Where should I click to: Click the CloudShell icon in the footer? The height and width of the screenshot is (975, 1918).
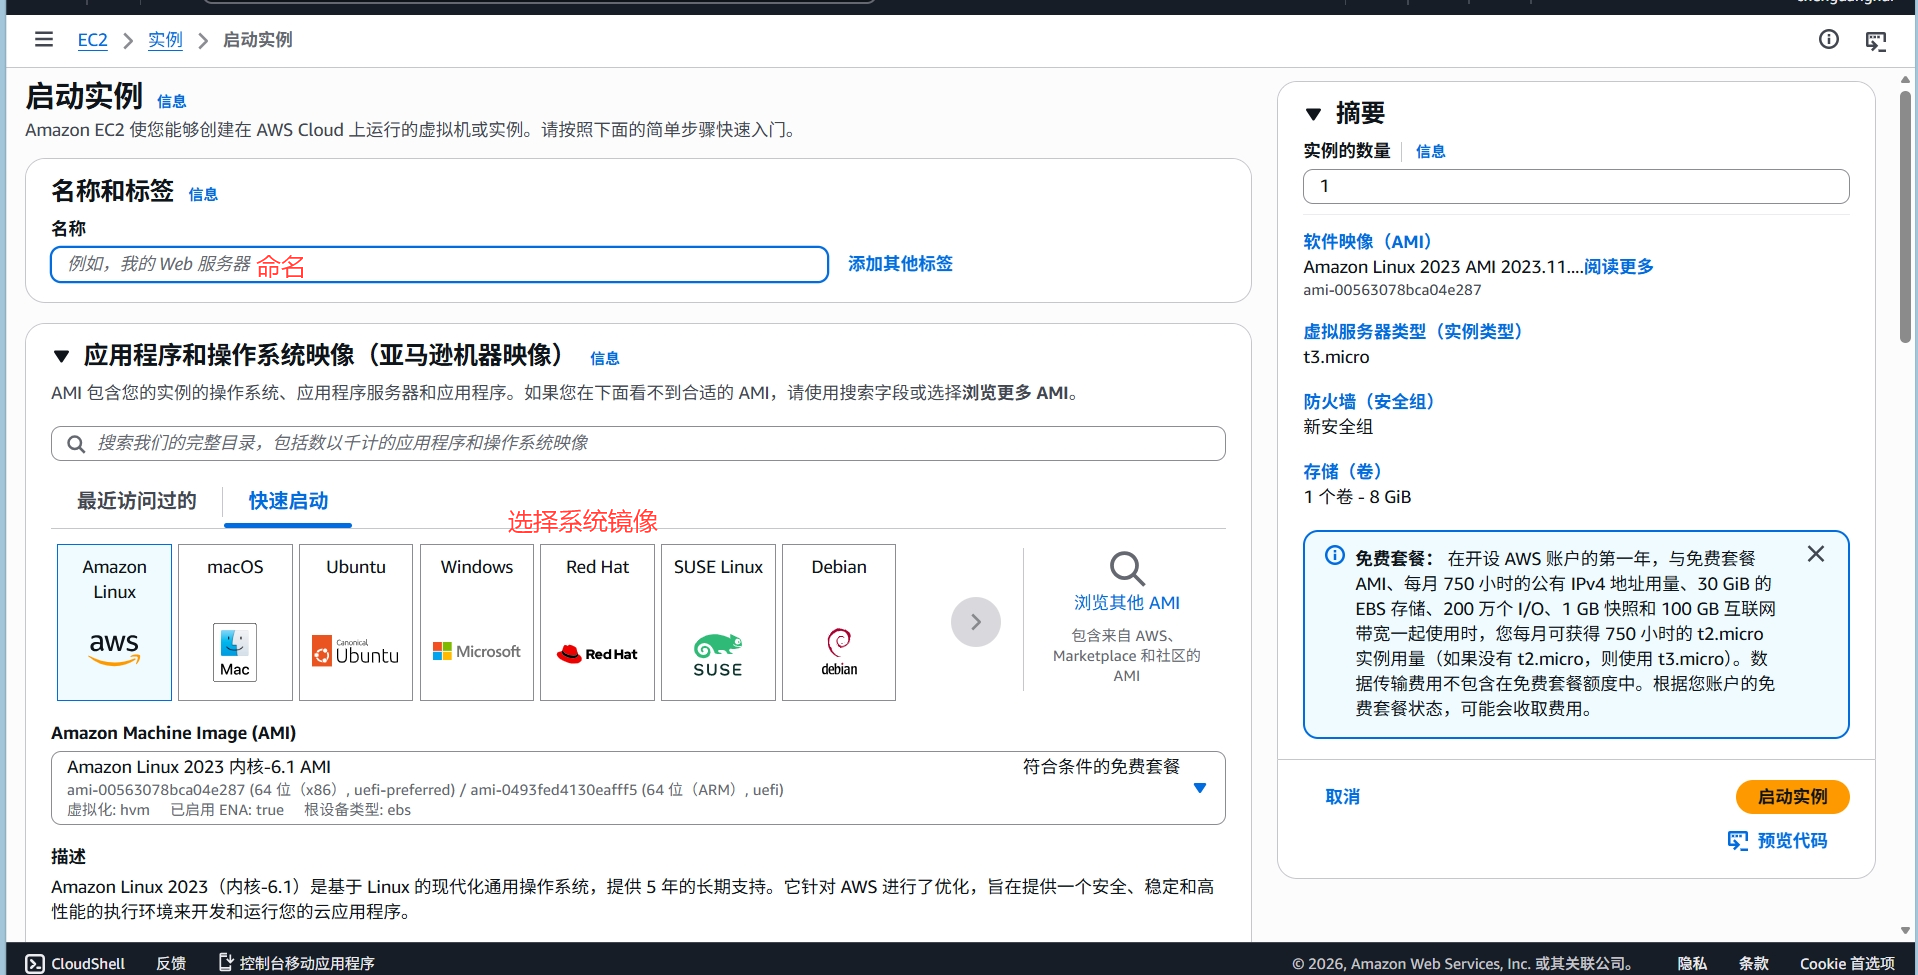(x=35, y=963)
